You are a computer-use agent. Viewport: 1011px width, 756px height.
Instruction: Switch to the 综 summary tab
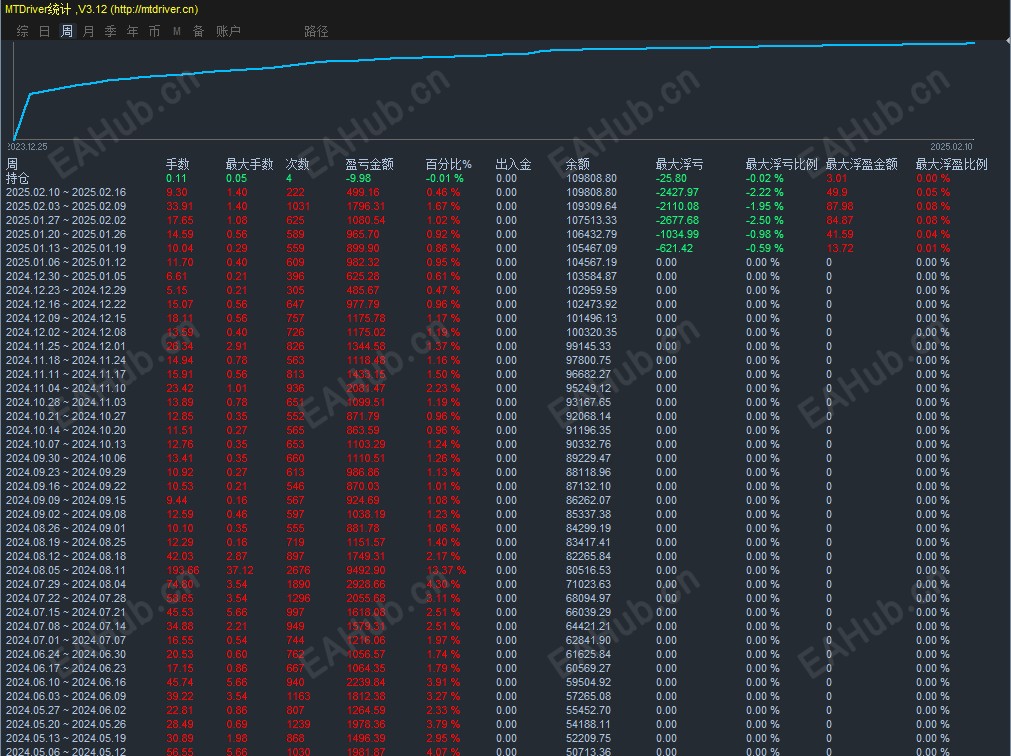[x=23, y=31]
